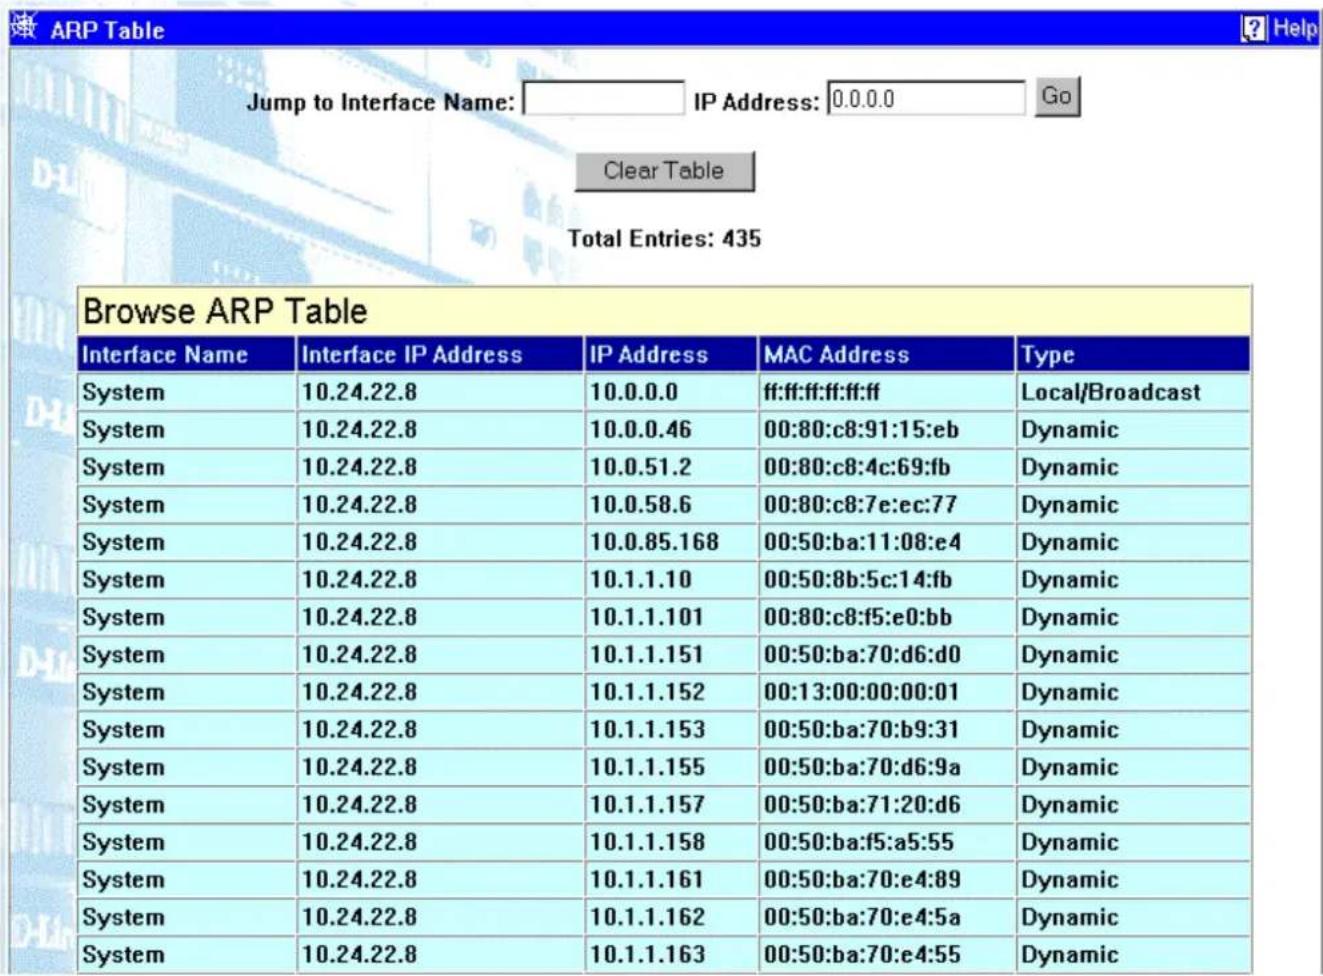1323x976 pixels.
Task: Select MAC address 00:50:ba:71:20:d6
Action: point(863,805)
